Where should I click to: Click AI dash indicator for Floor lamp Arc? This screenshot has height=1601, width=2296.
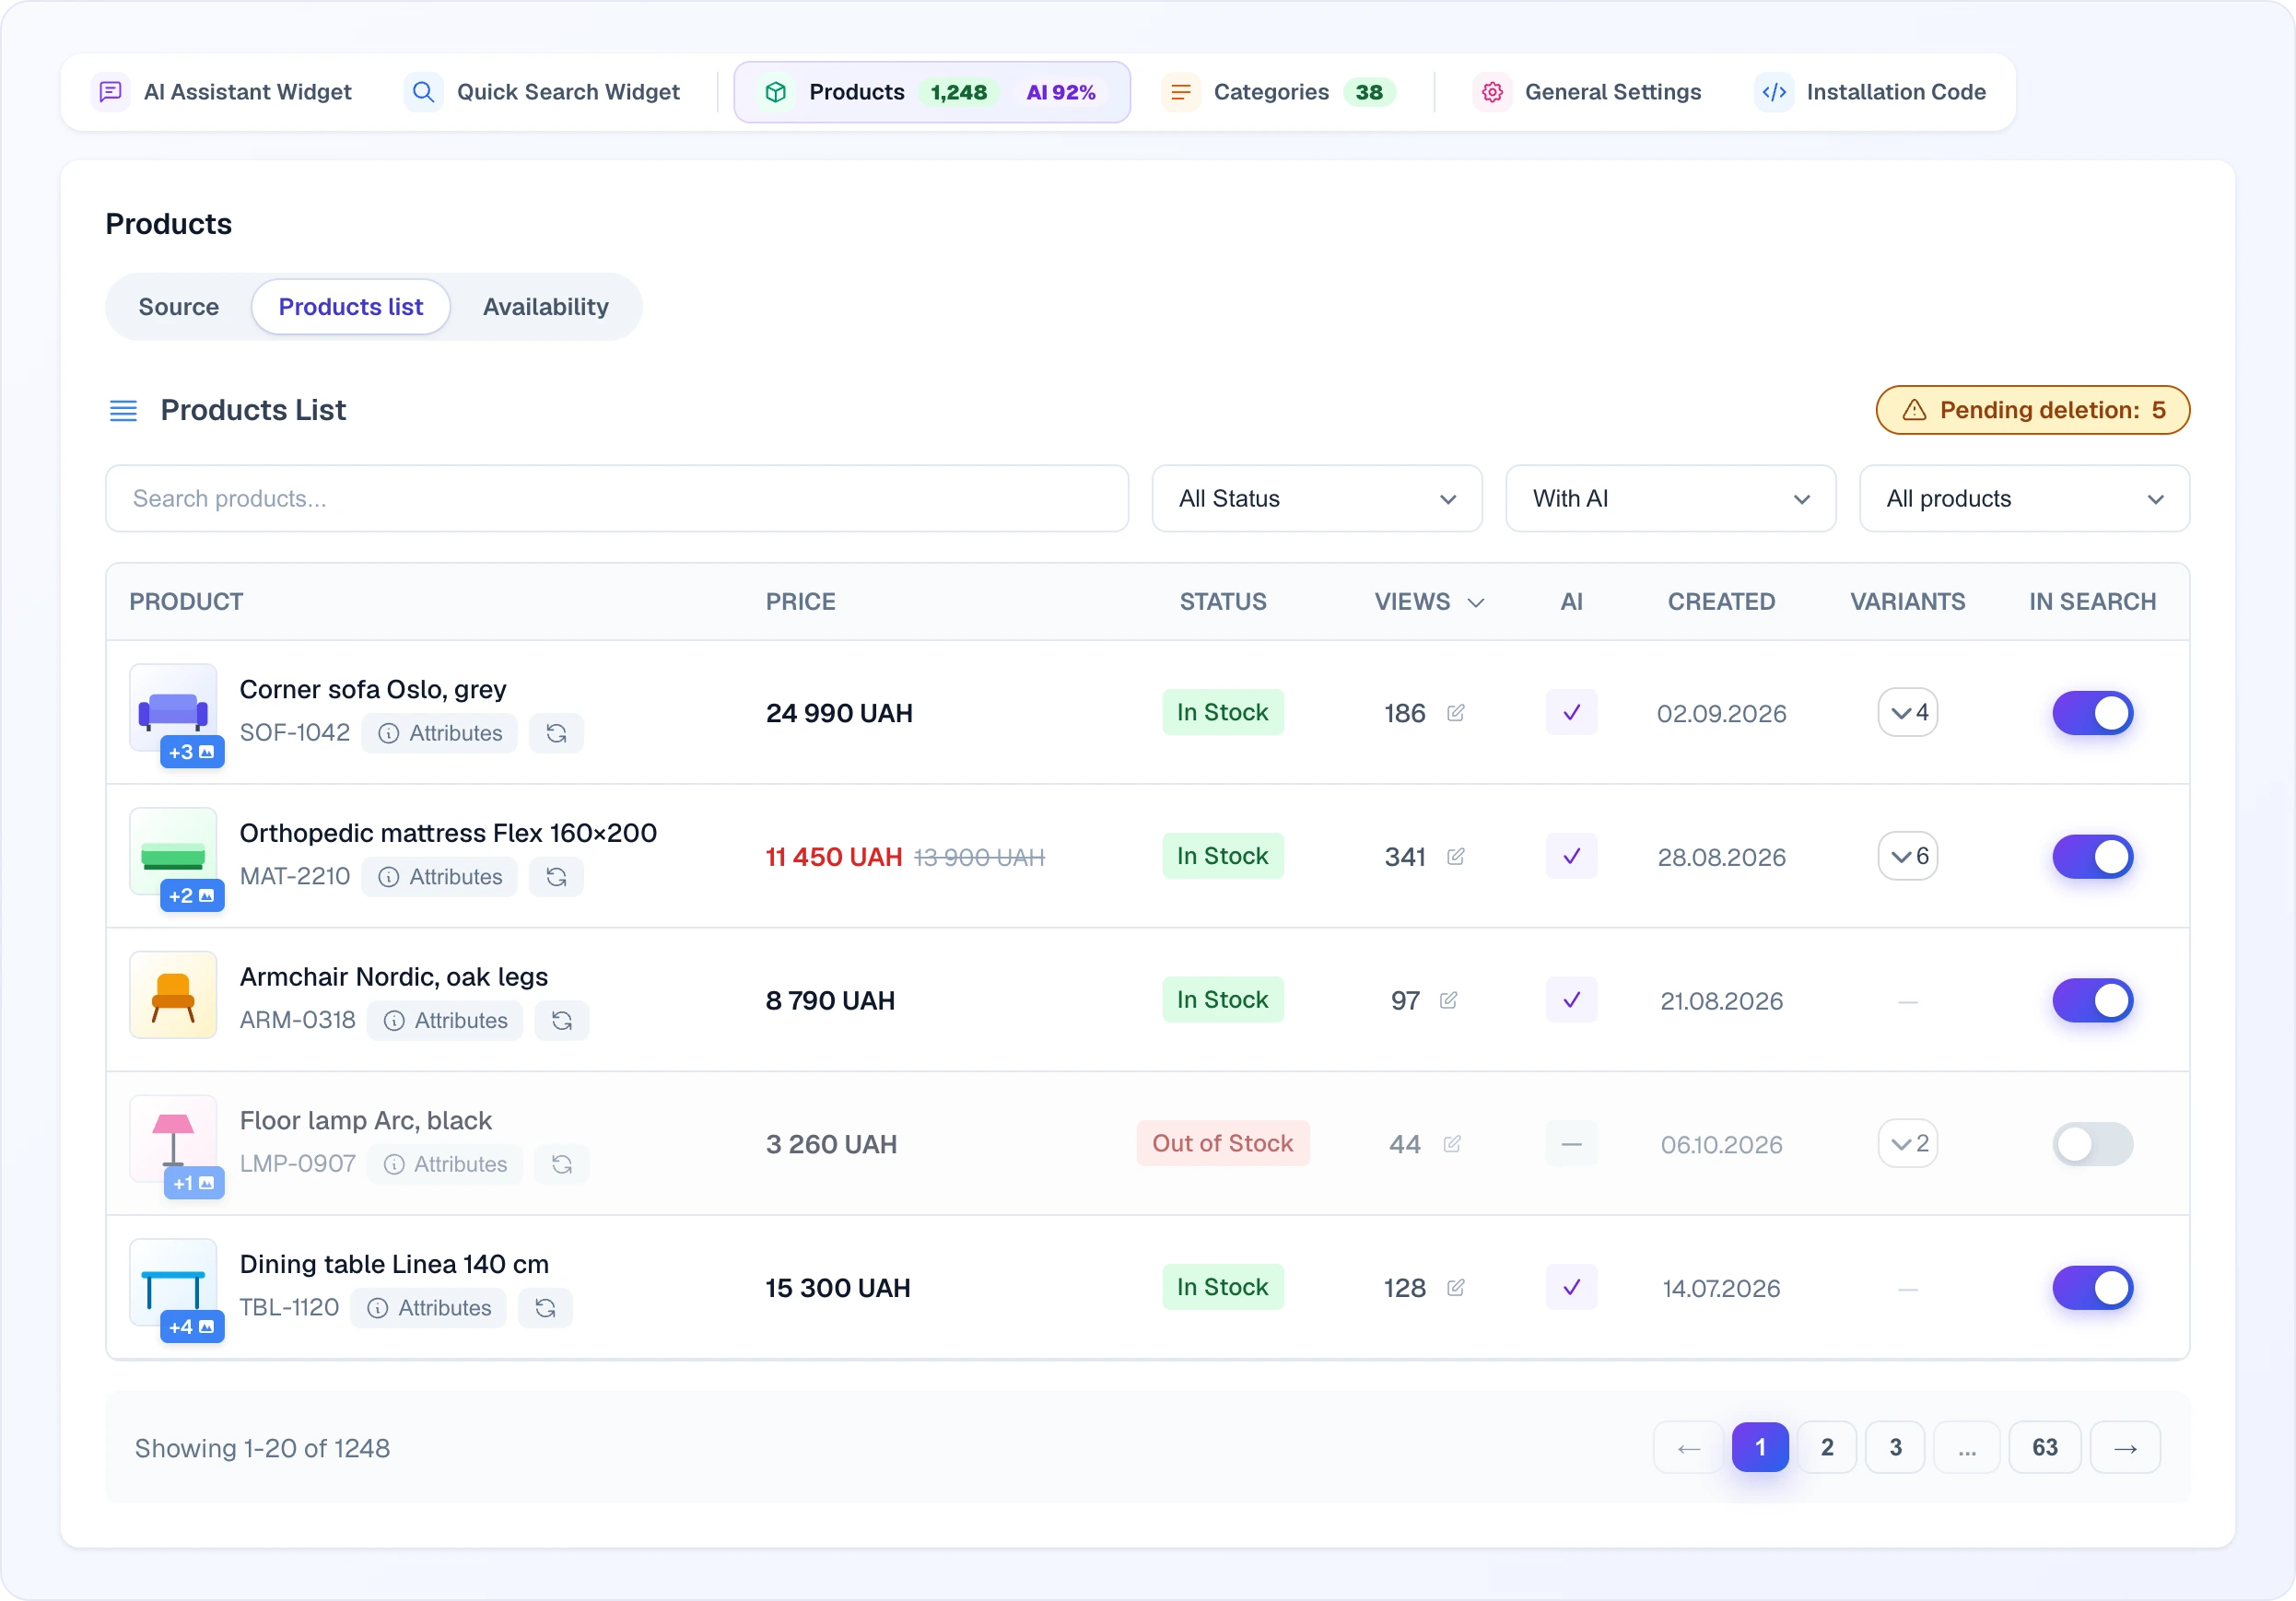click(x=1572, y=1144)
